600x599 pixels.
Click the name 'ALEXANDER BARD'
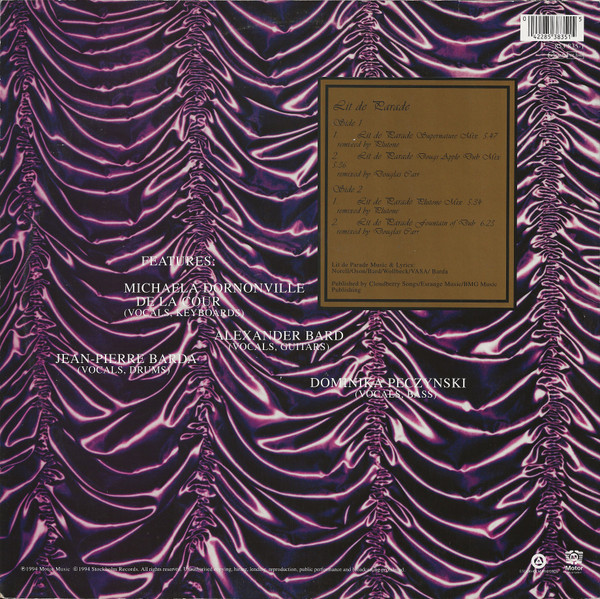tap(279, 336)
